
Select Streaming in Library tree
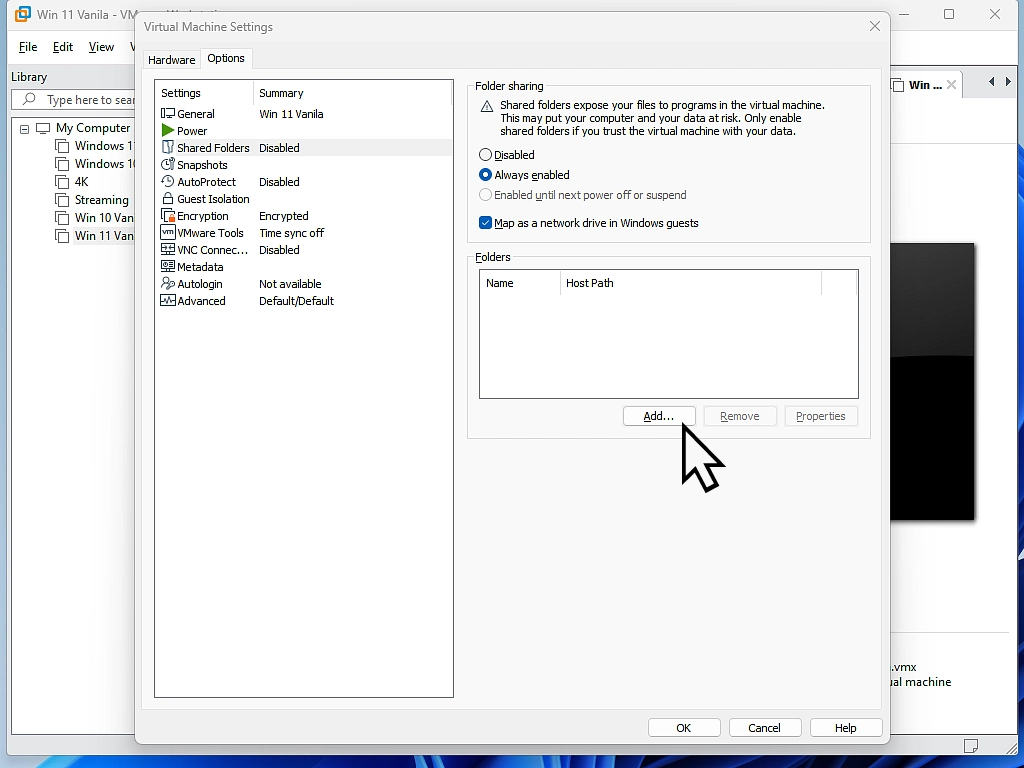tap(101, 200)
